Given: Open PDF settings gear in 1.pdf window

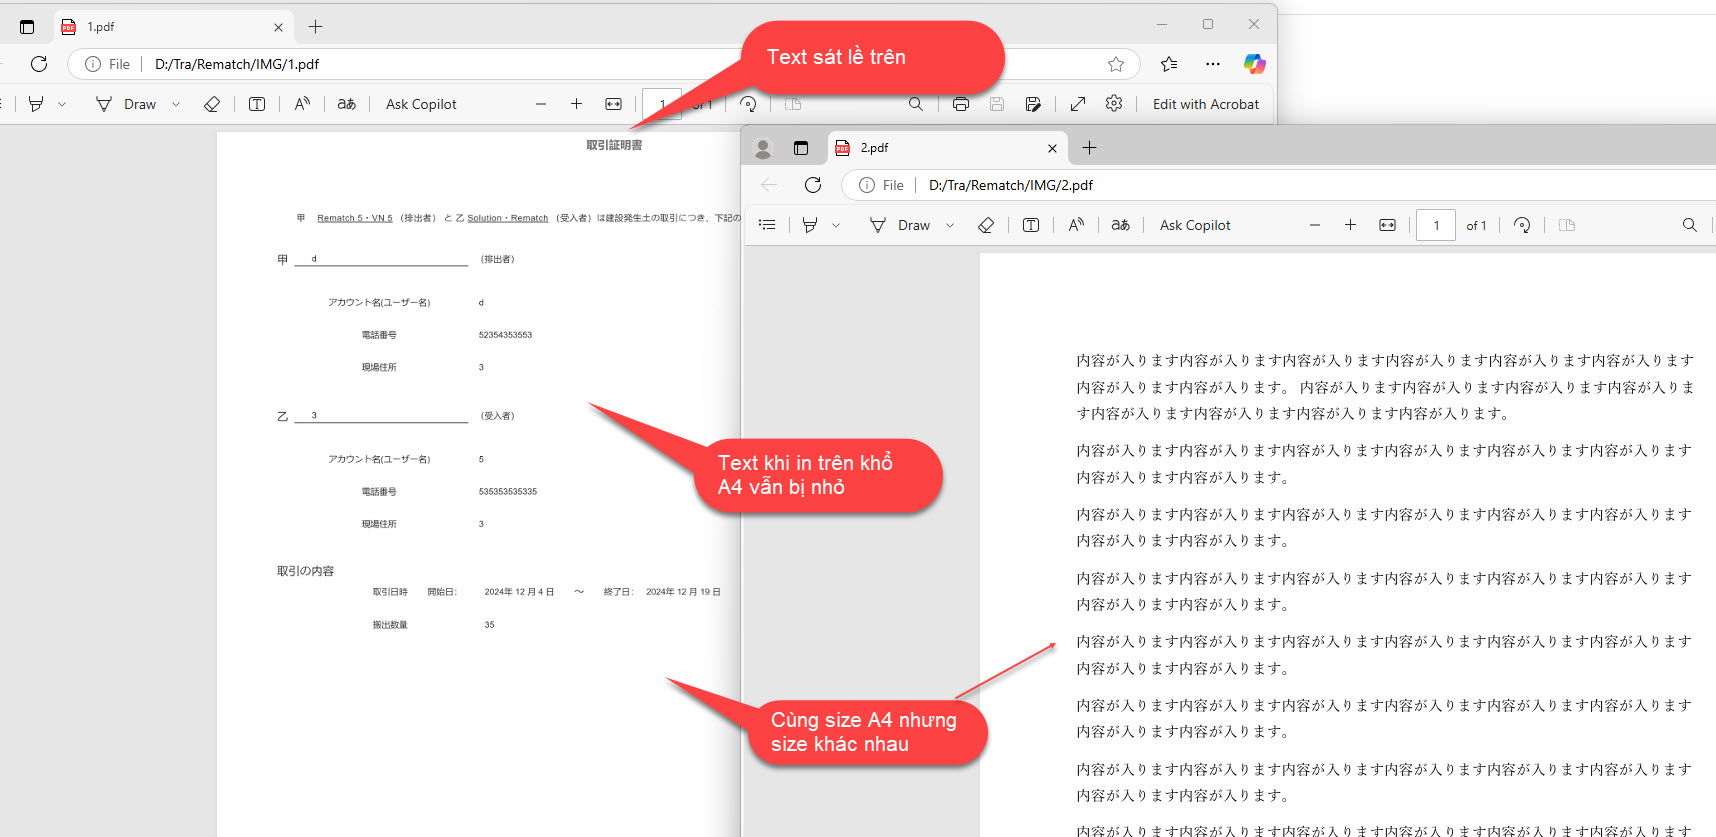Looking at the screenshot, I should tap(1114, 104).
